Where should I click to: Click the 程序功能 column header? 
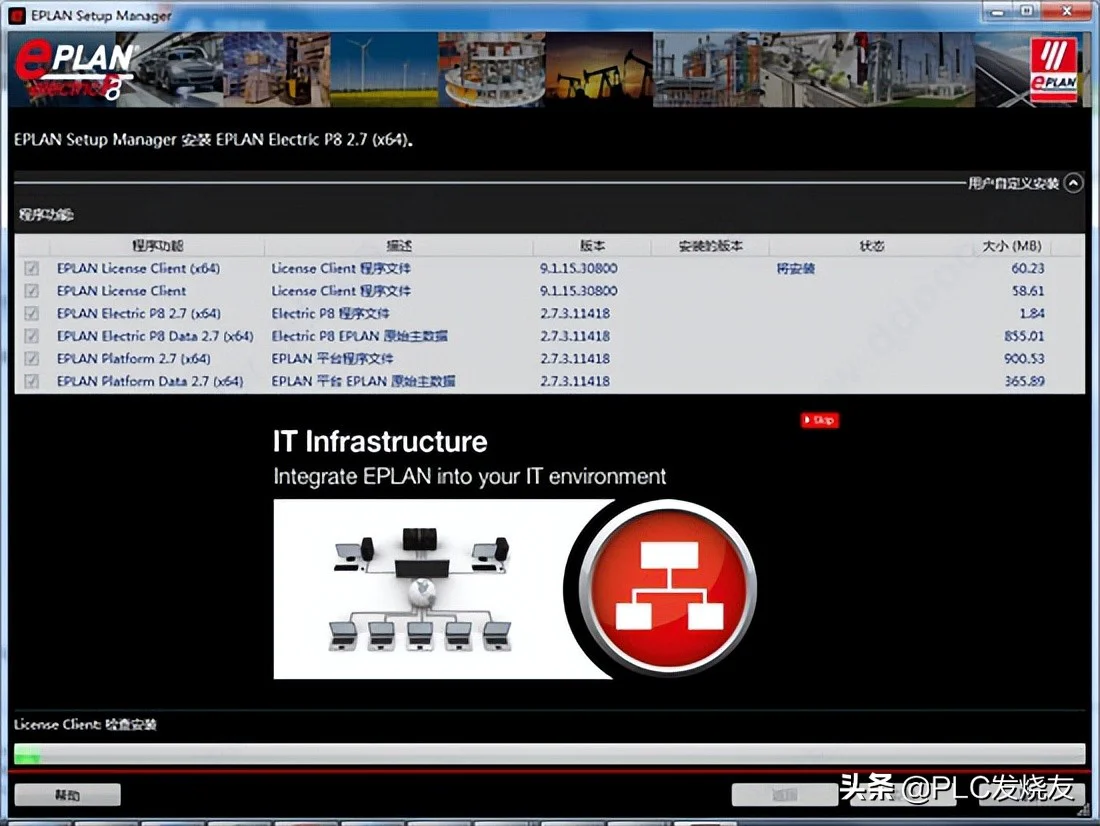click(x=157, y=246)
